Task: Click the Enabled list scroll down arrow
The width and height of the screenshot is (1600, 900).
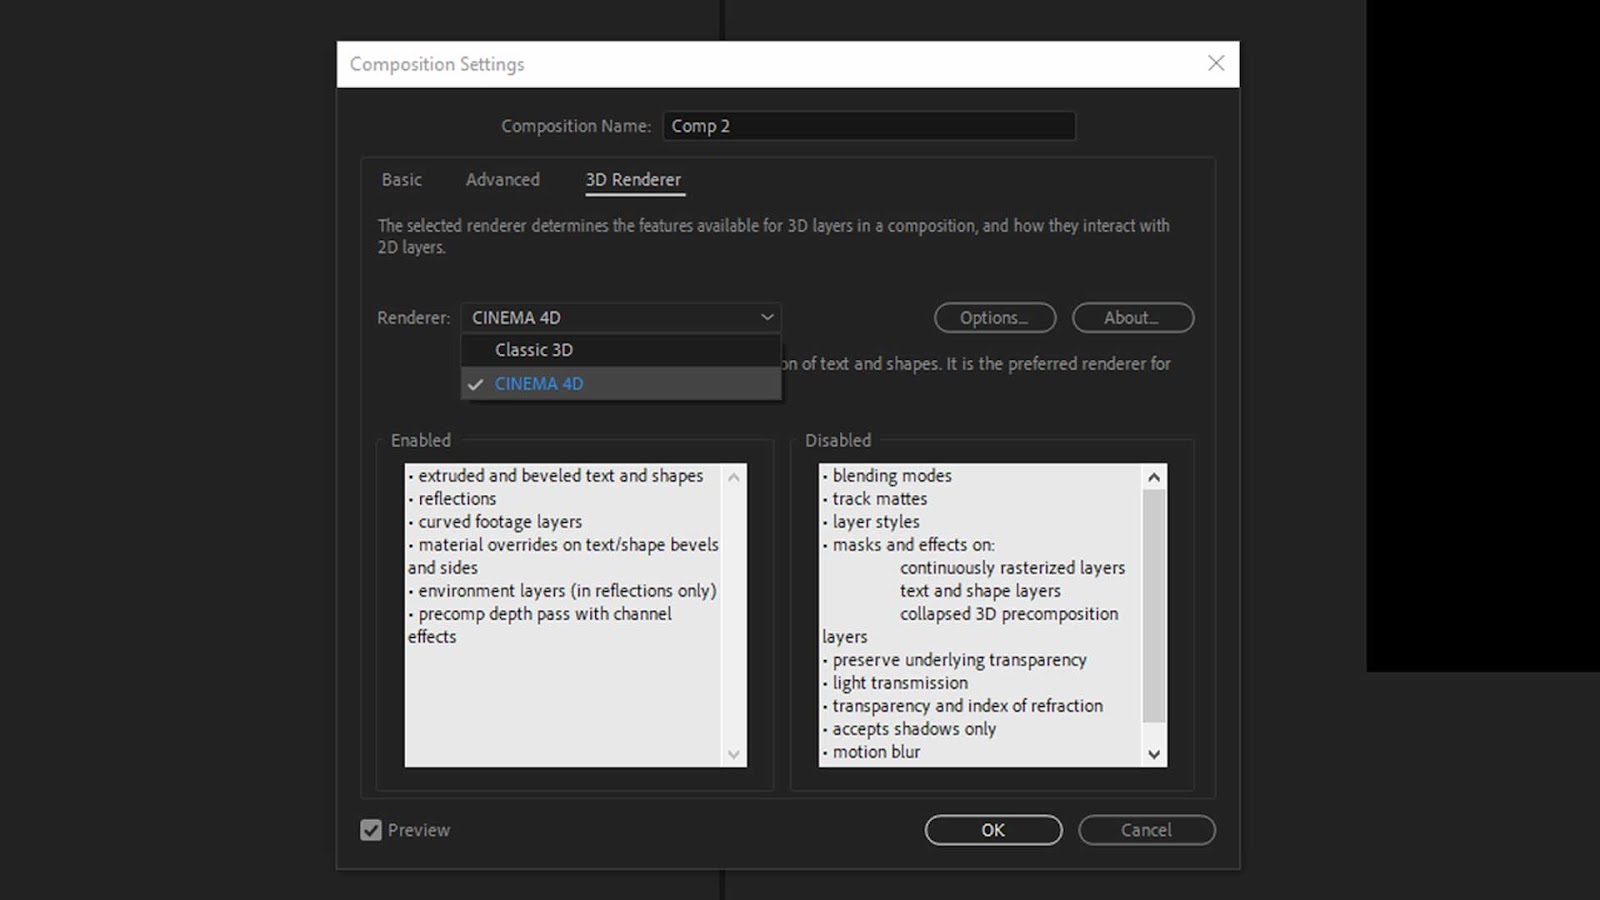Action: pyautogui.click(x=734, y=754)
